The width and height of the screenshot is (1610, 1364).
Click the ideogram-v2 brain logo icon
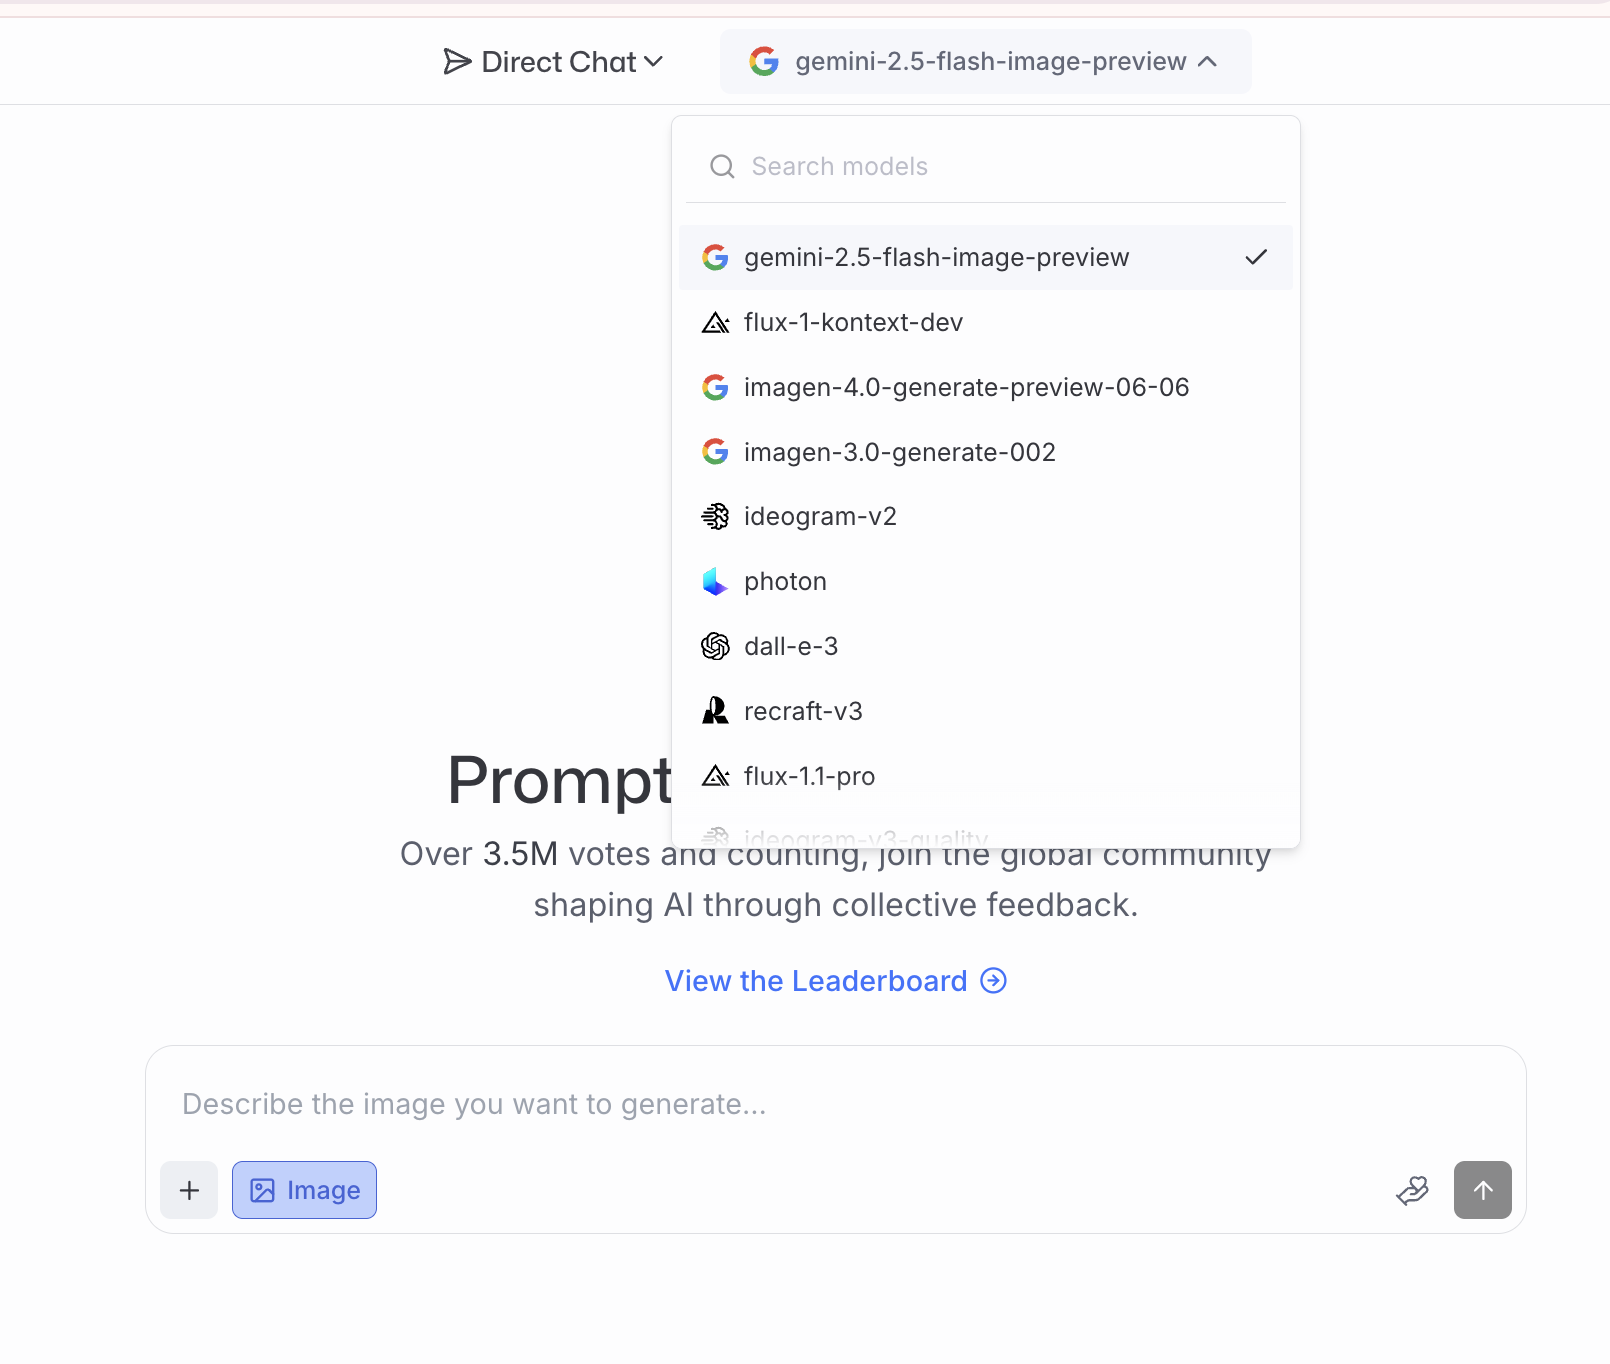tap(715, 517)
